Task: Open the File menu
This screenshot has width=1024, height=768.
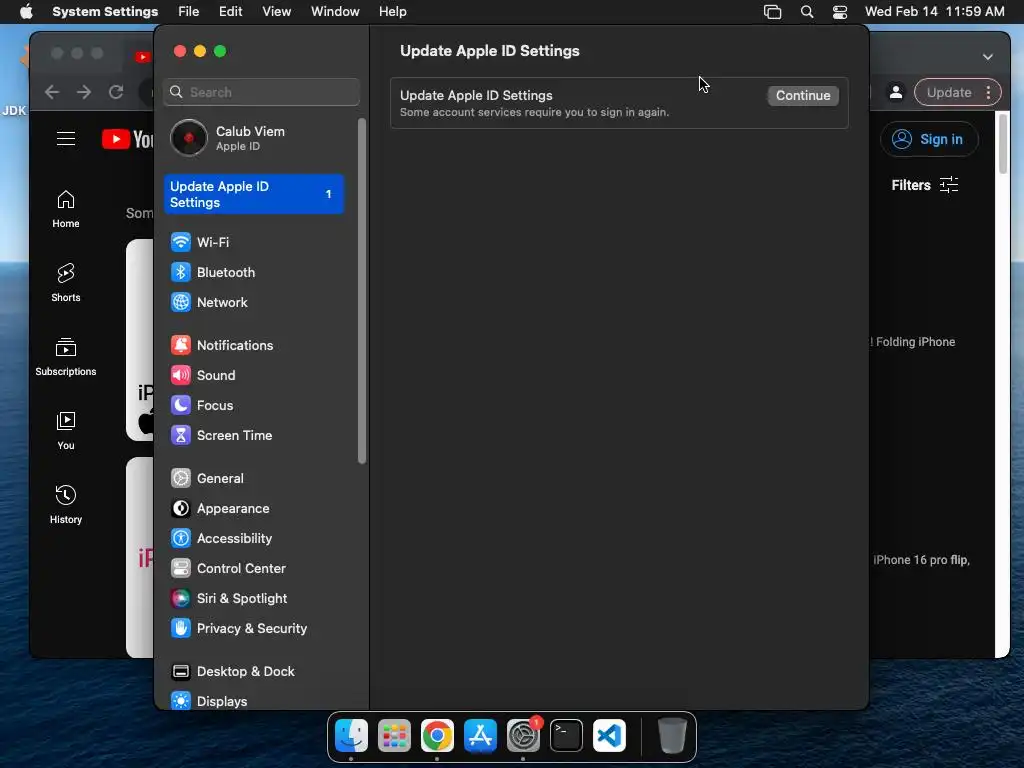Action: pos(189,12)
